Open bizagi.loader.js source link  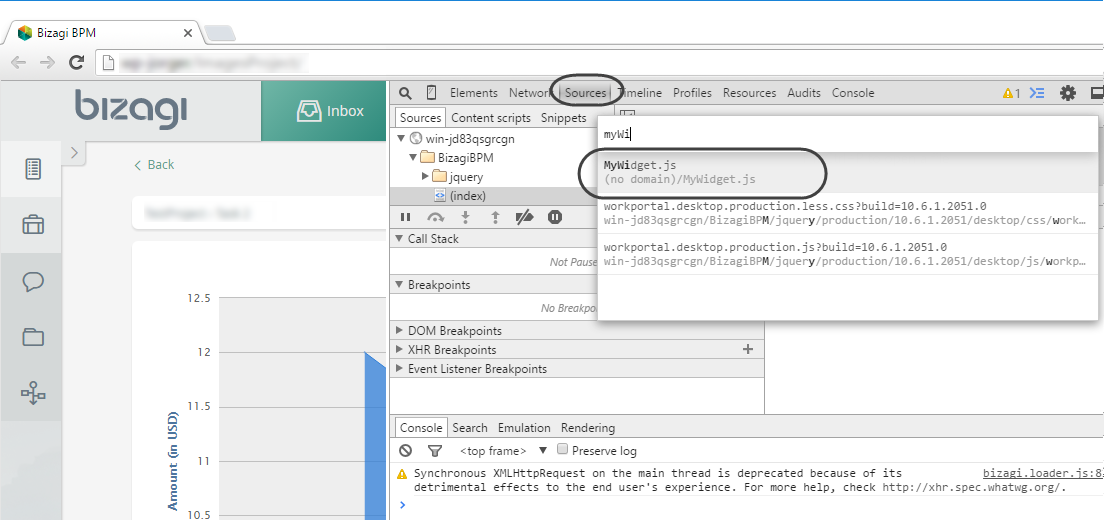click(1043, 474)
